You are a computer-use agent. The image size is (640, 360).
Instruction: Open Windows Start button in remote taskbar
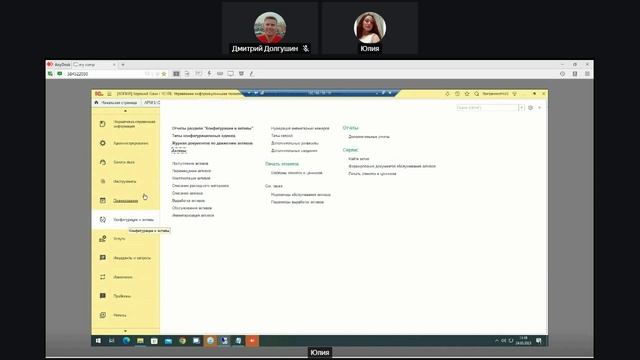[98, 341]
